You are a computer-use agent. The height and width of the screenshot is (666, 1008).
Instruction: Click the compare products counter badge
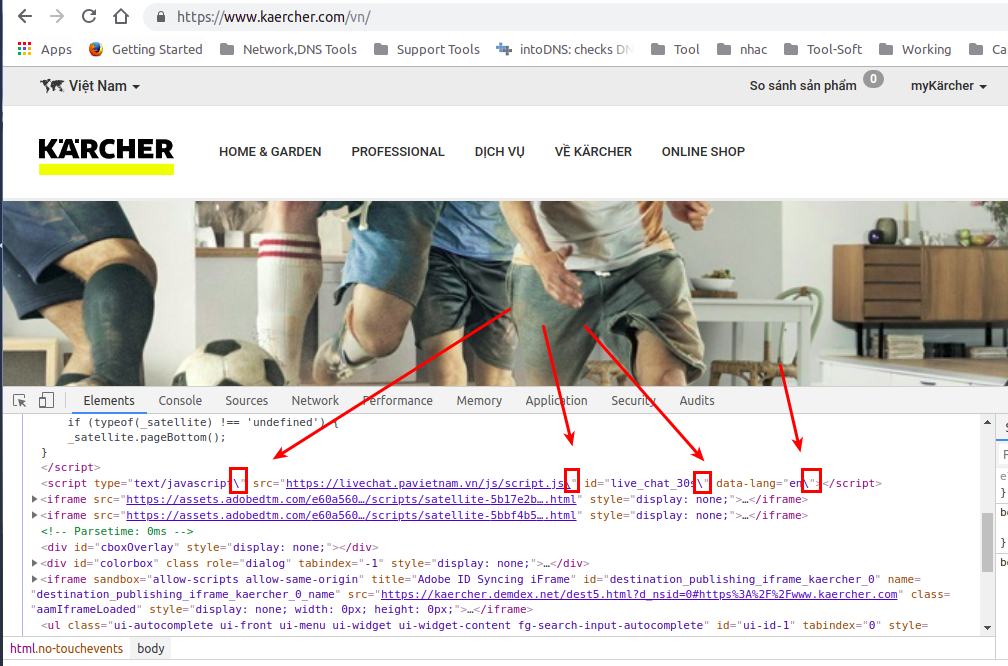873,79
